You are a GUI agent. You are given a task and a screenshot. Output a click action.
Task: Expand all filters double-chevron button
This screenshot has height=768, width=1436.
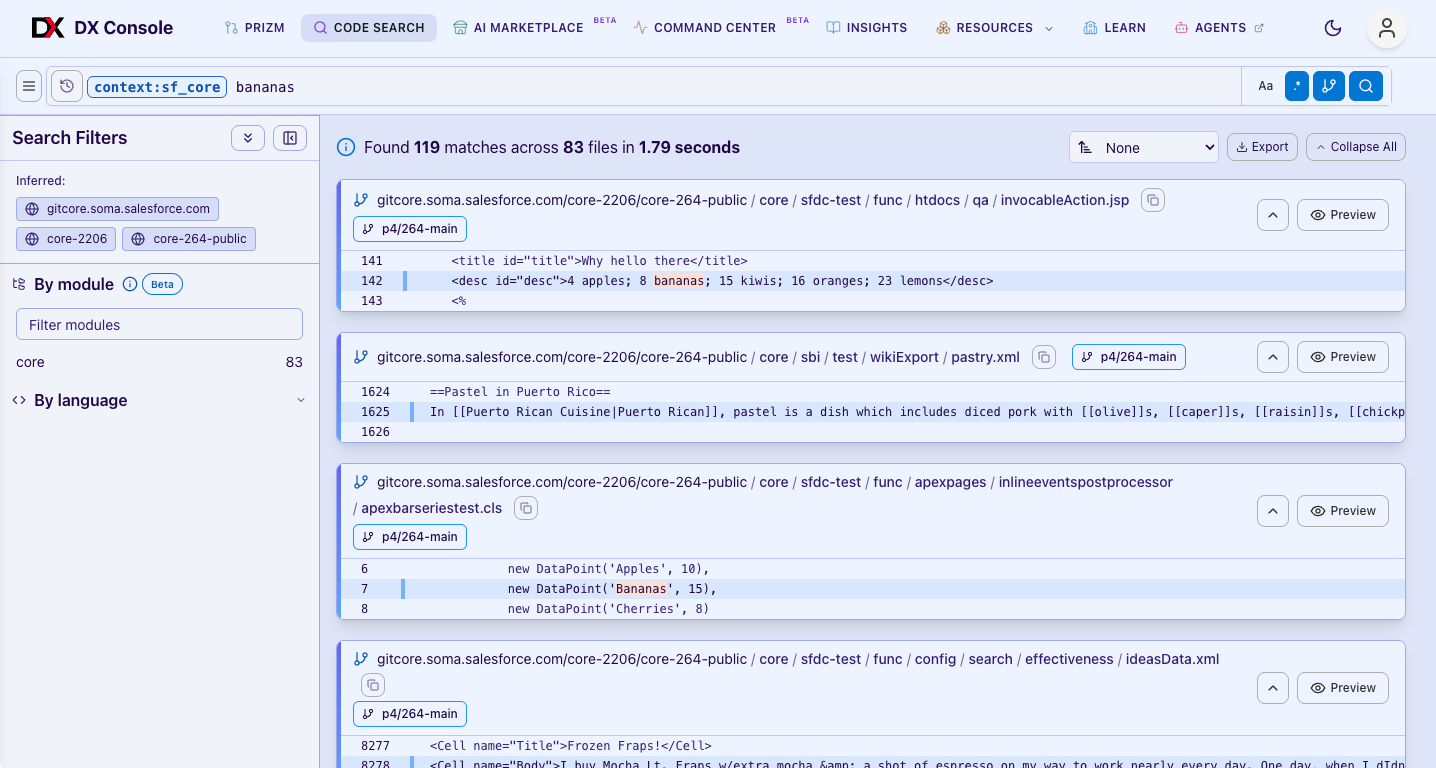248,138
